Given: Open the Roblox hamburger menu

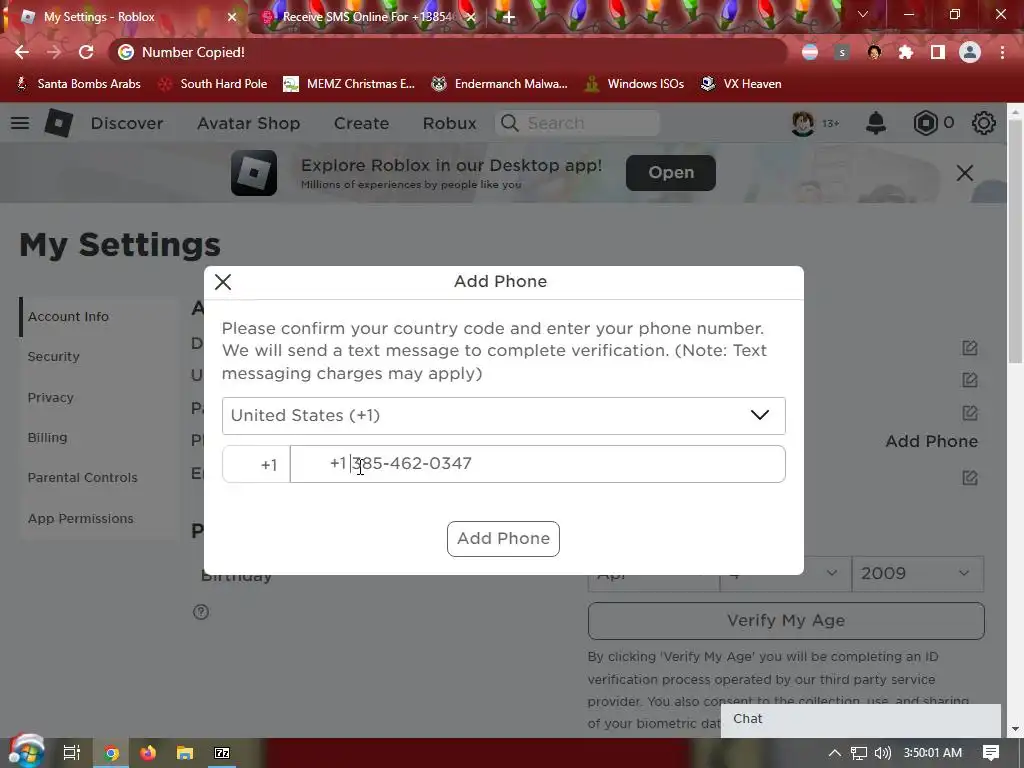Looking at the screenshot, I should [x=20, y=123].
